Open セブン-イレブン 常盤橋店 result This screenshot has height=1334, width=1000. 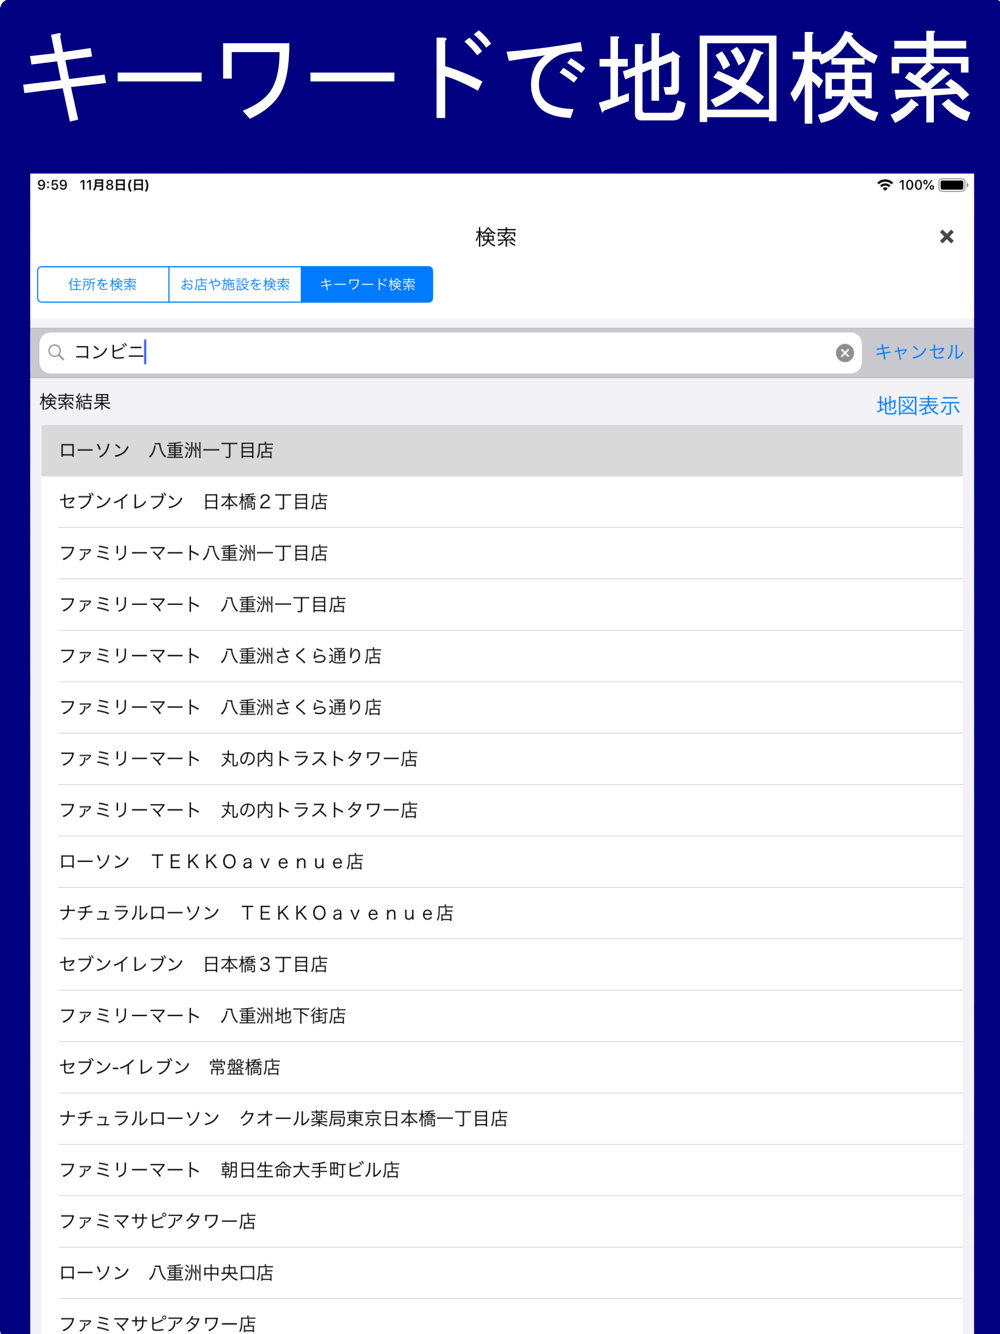[502, 1067]
